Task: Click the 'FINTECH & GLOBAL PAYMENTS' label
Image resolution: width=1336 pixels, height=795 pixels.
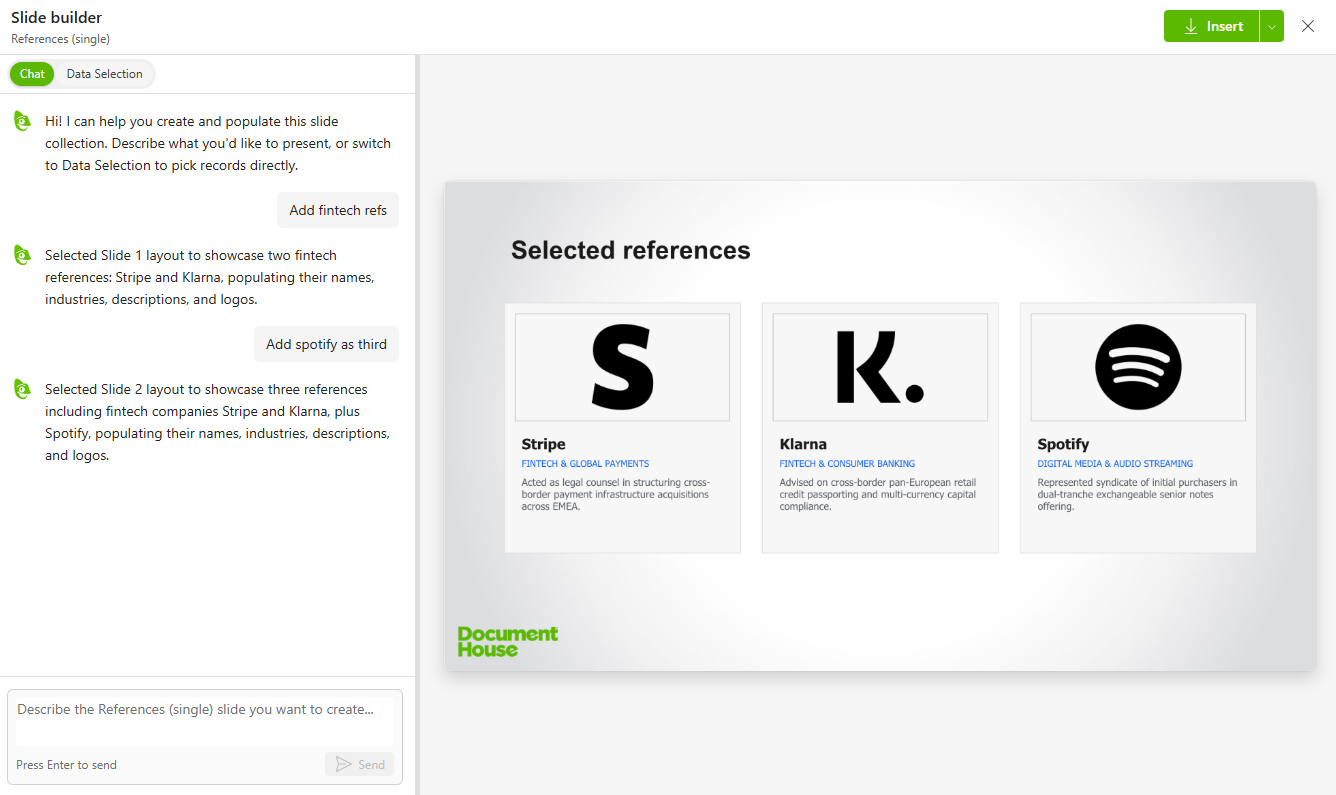Action: (x=585, y=464)
